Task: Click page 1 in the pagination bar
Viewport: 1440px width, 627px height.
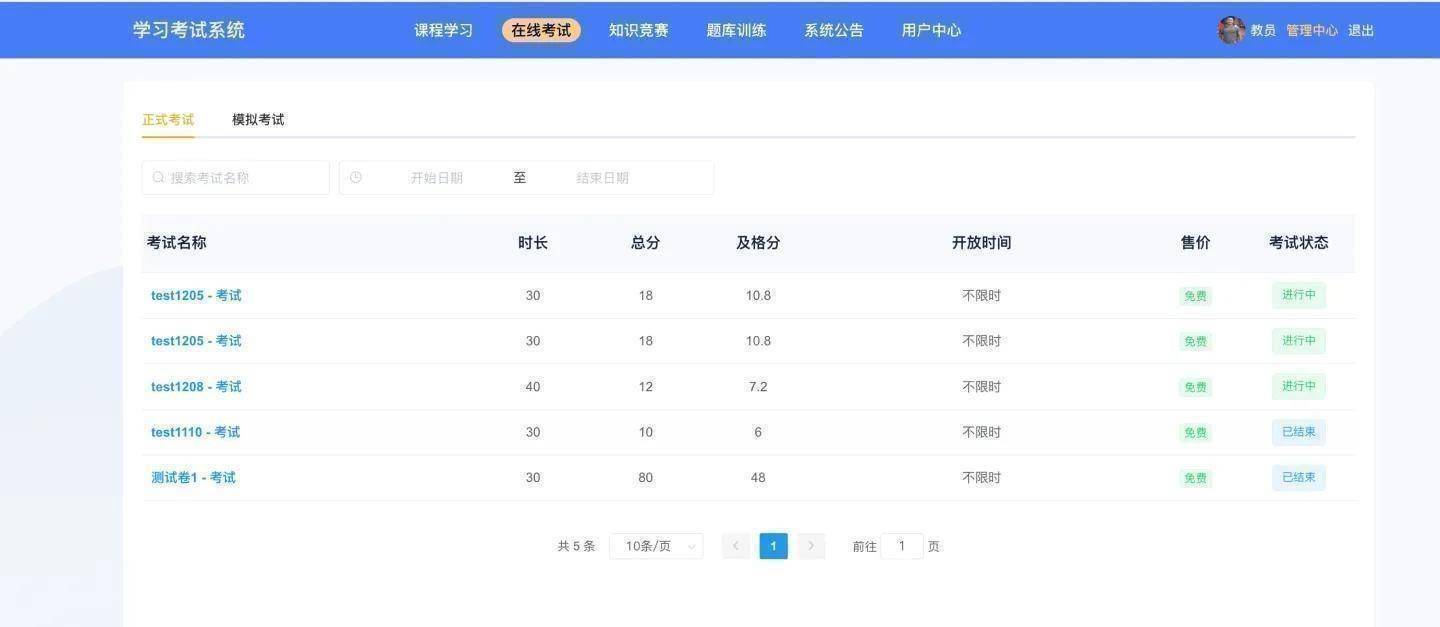Action: coord(773,546)
